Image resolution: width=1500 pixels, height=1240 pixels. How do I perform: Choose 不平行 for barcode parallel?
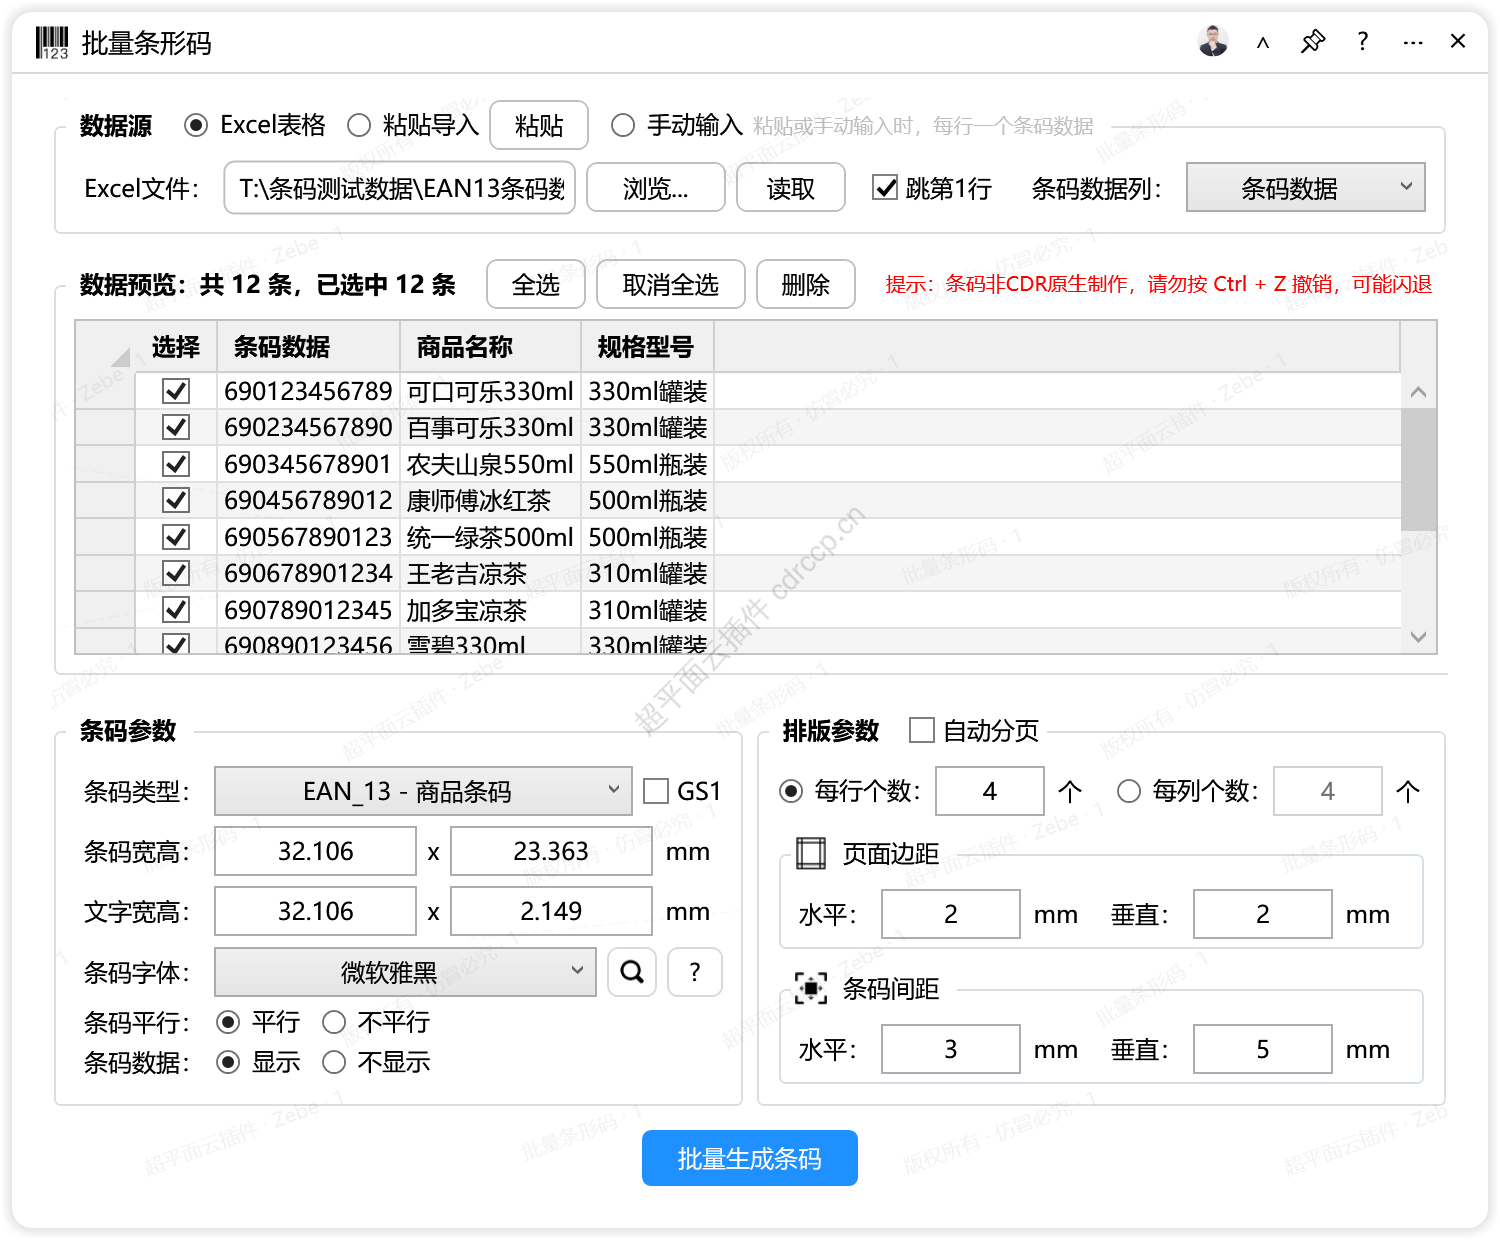point(376,1022)
